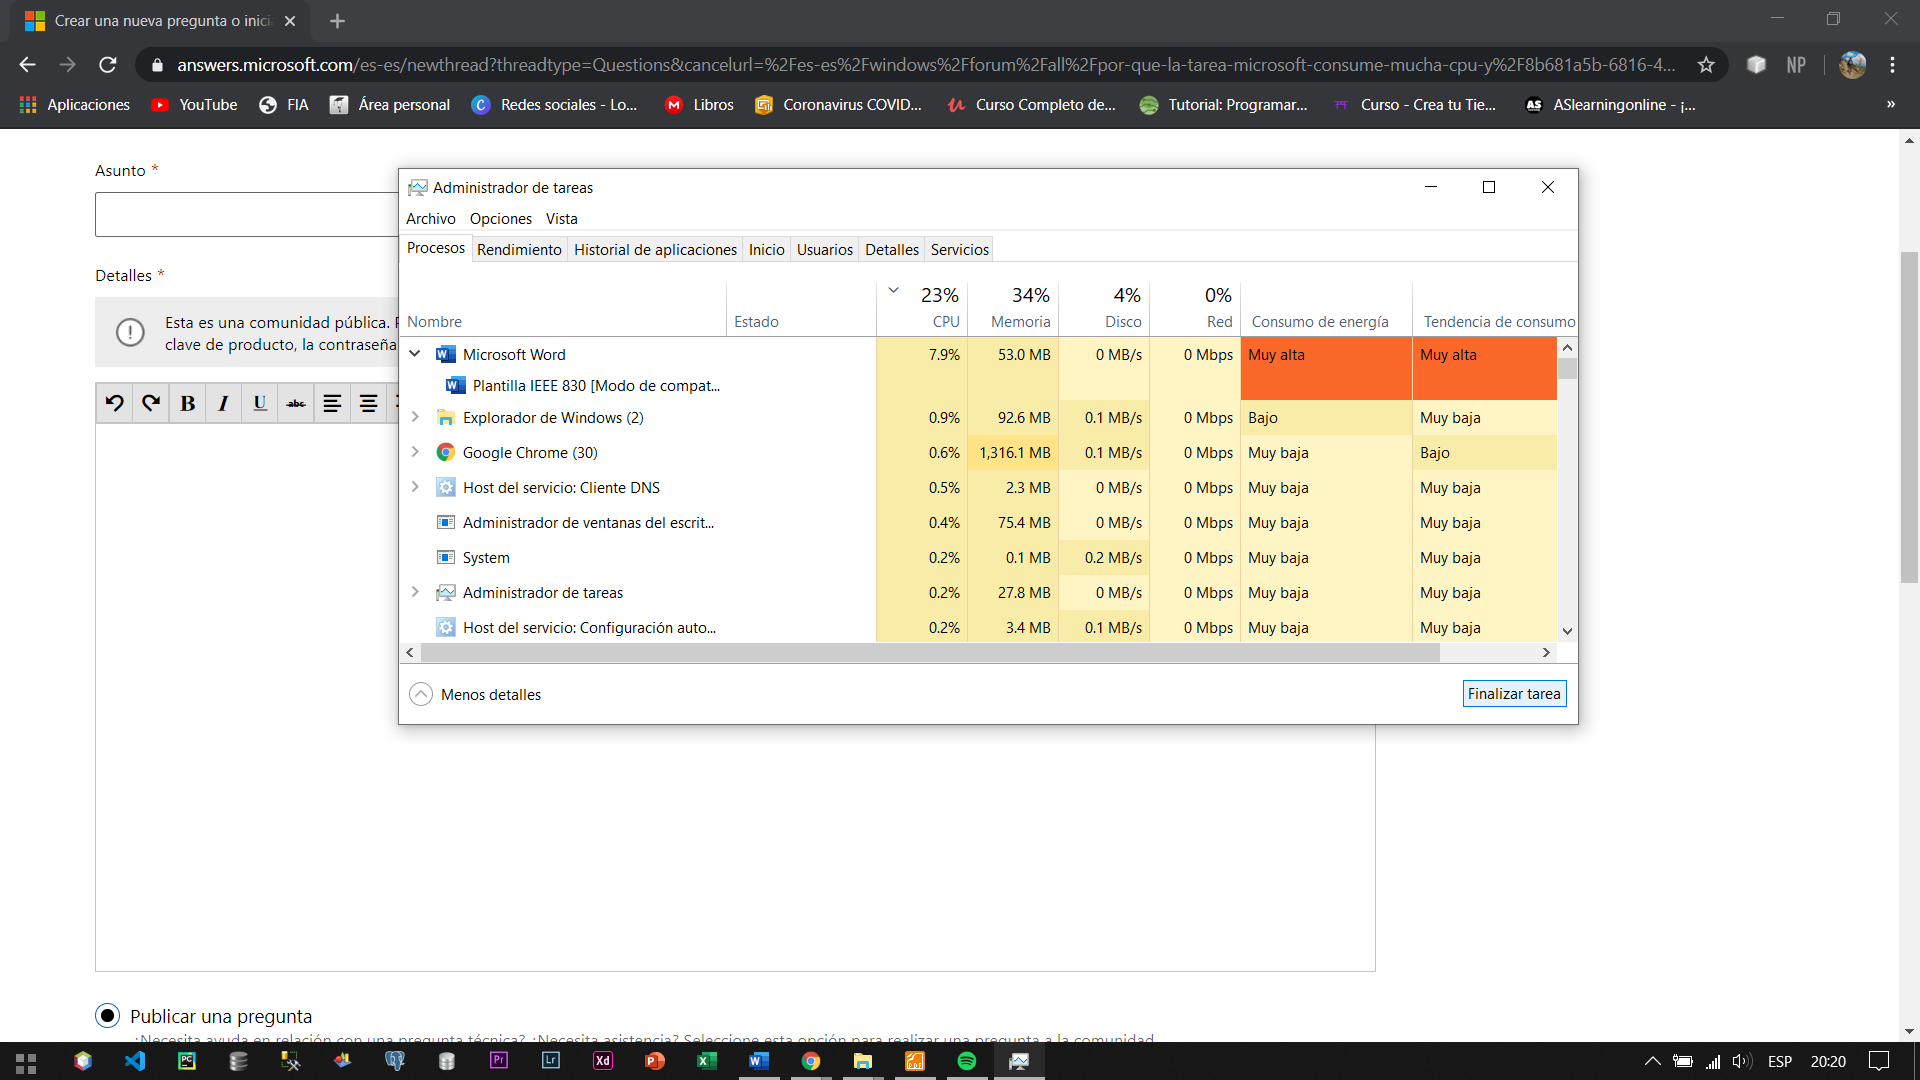Open PyCharm from the taskbar
Screen dimensions: 1920x1080
187,1061
